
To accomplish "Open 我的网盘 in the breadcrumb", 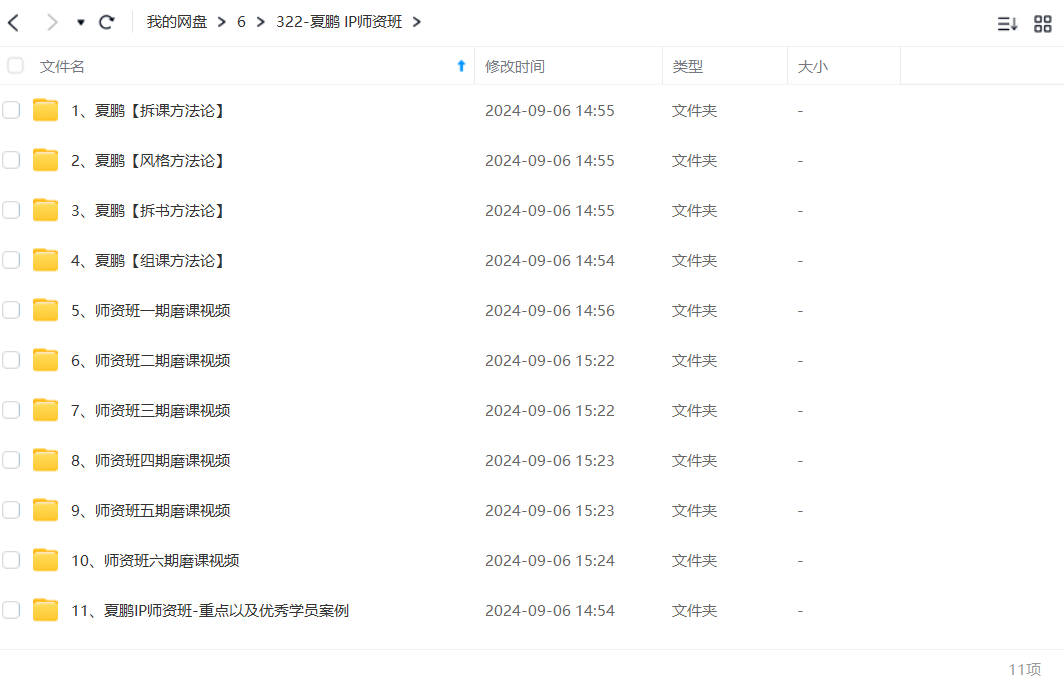I will point(176,22).
